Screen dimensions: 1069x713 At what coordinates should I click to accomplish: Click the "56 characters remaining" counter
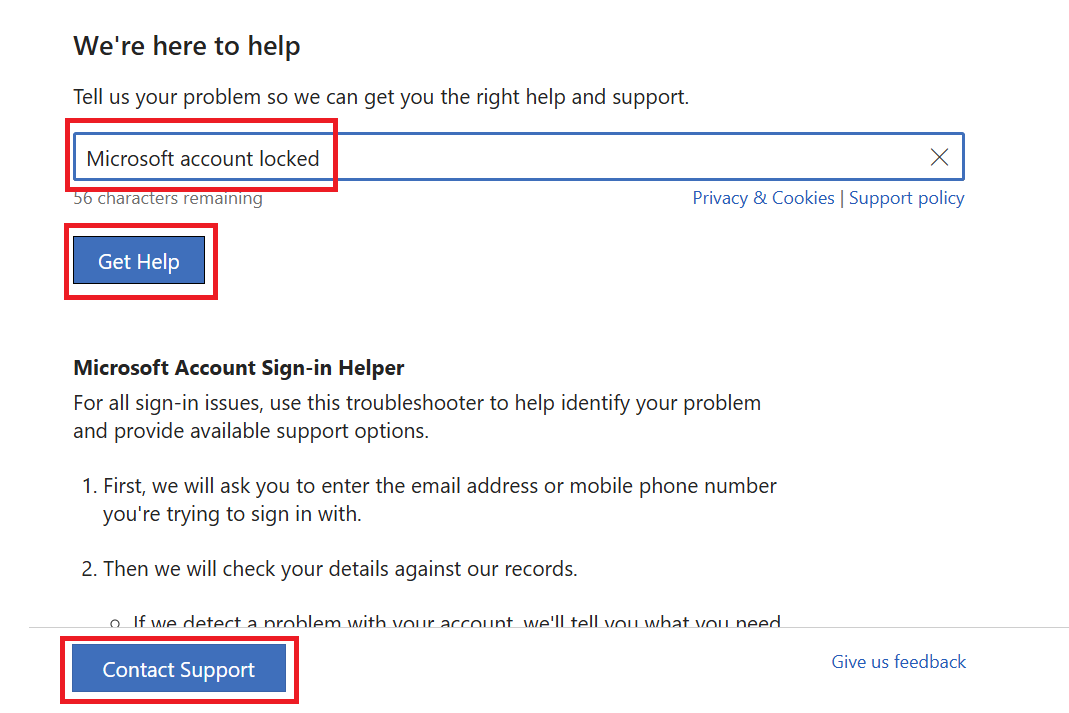tap(168, 198)
